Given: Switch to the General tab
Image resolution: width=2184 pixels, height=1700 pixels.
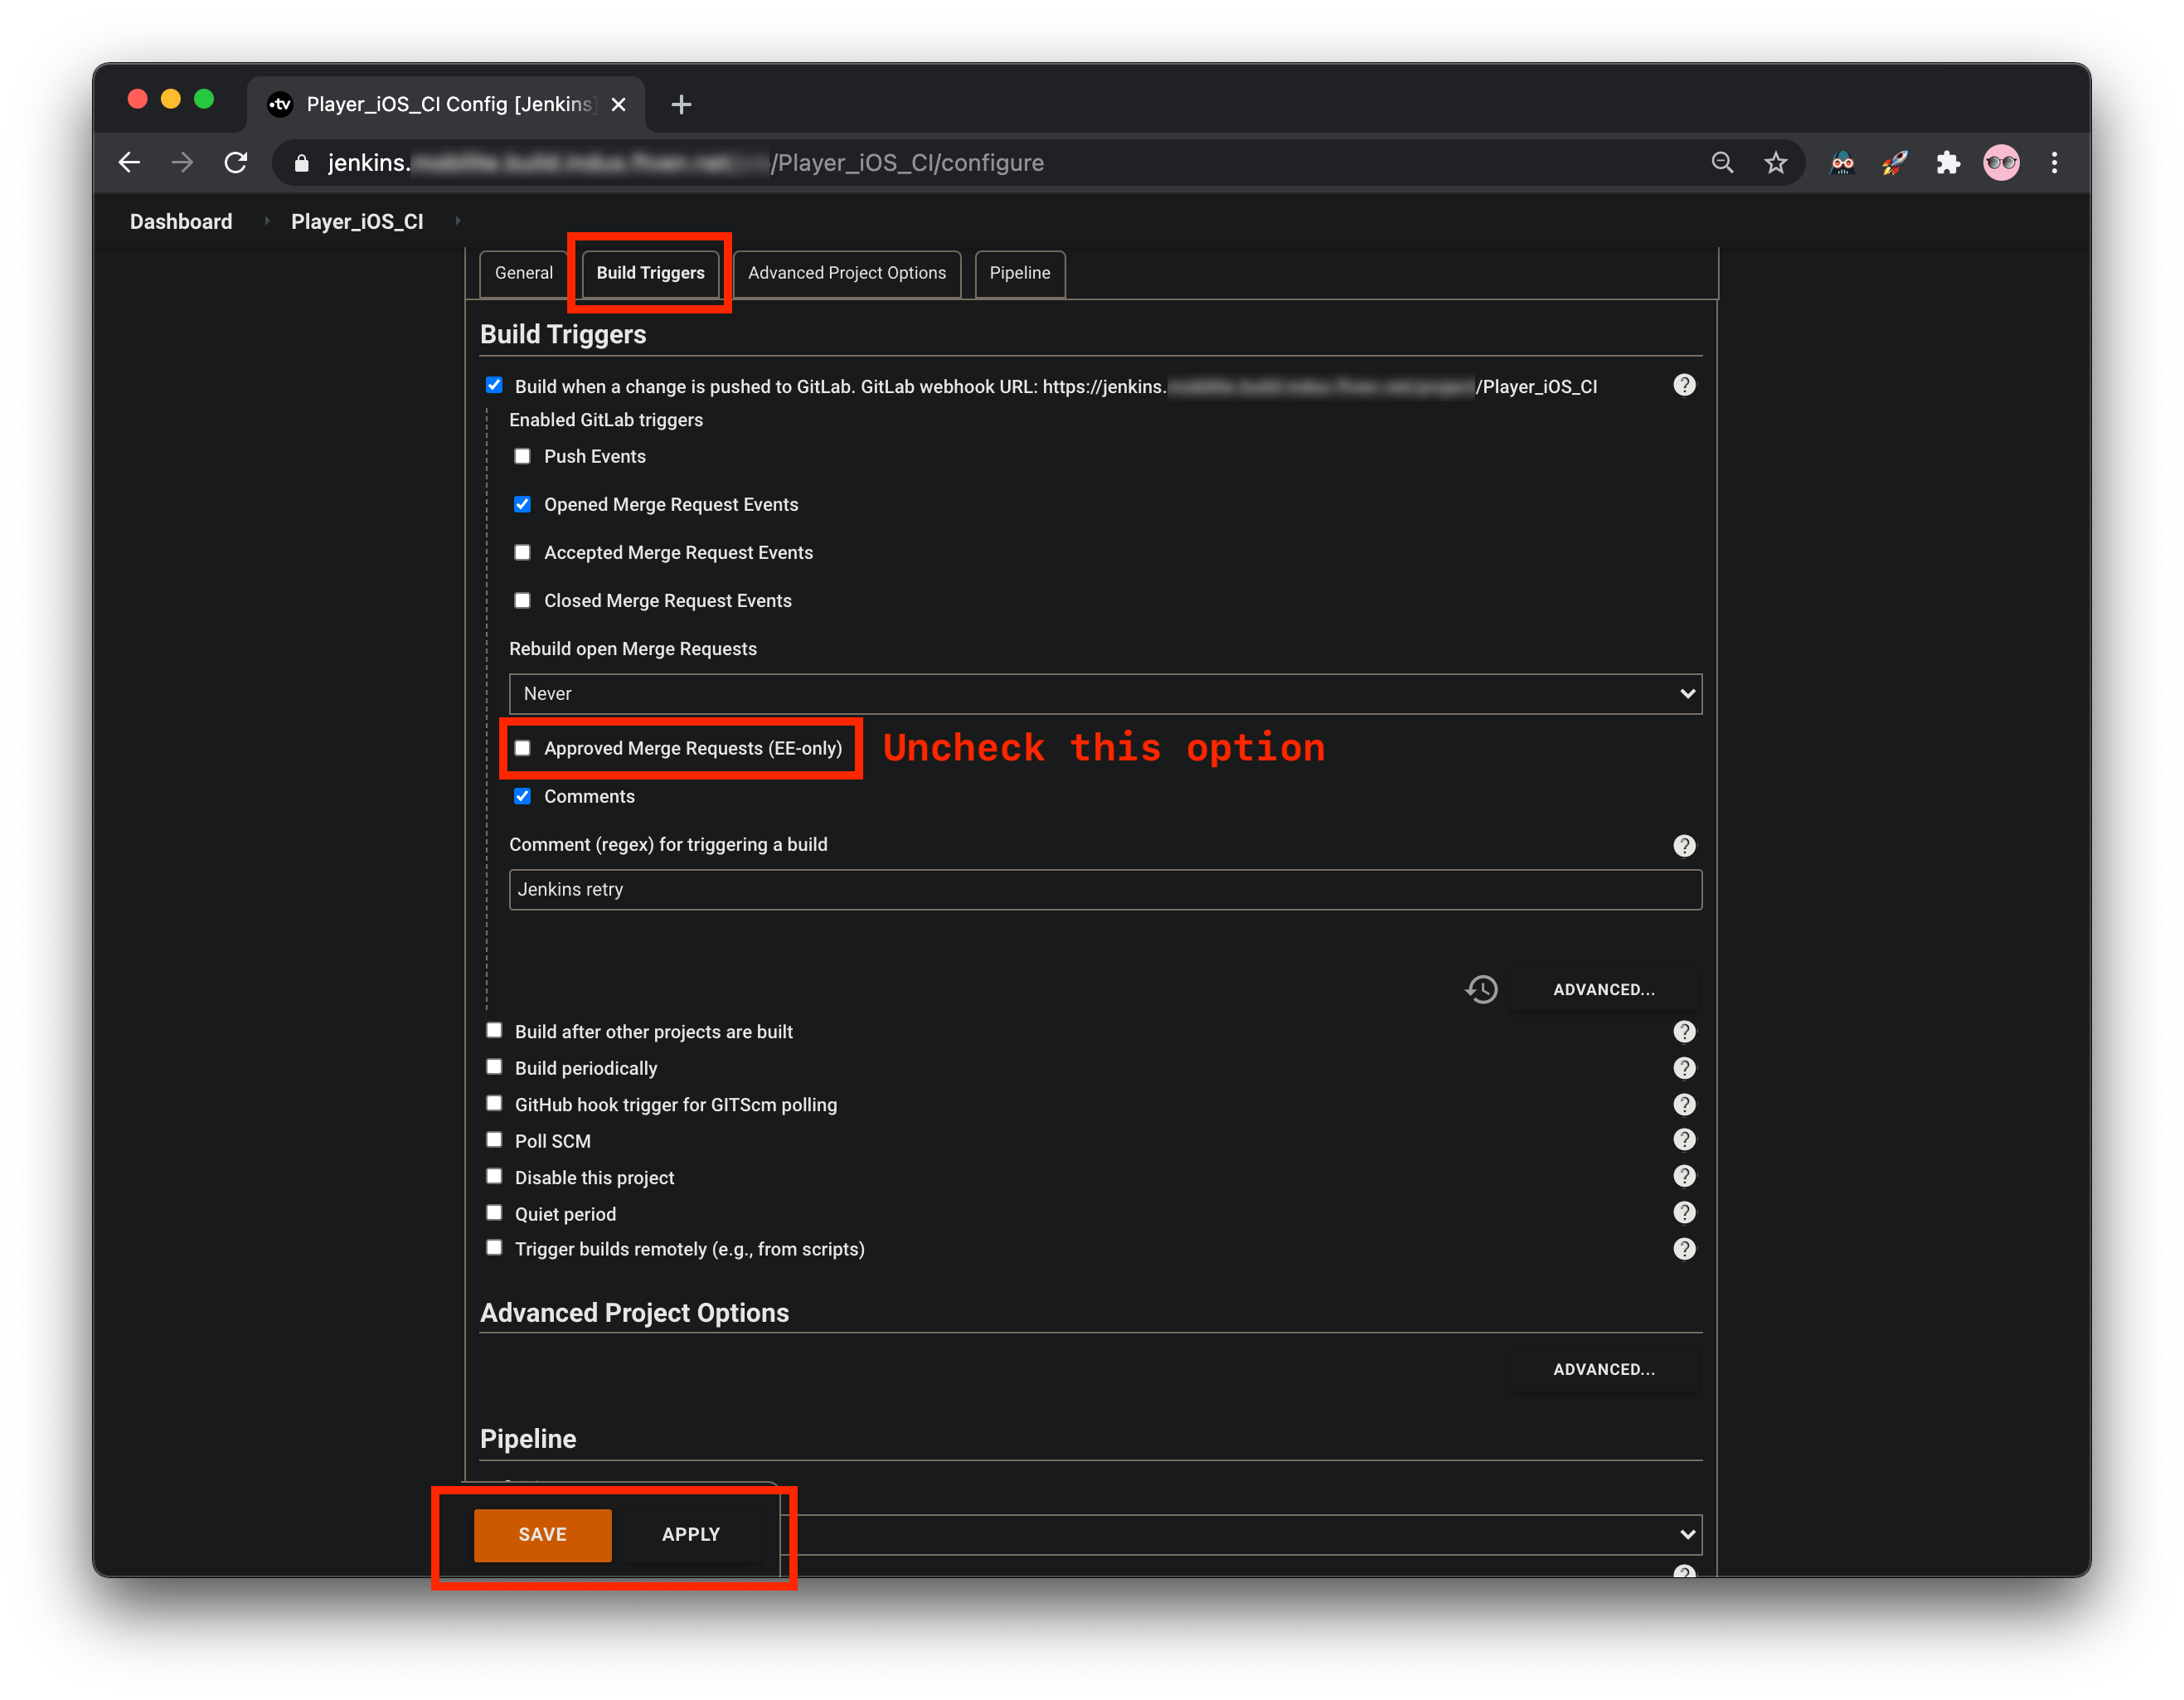Looking at the screenshot, I should pos(523,273).
